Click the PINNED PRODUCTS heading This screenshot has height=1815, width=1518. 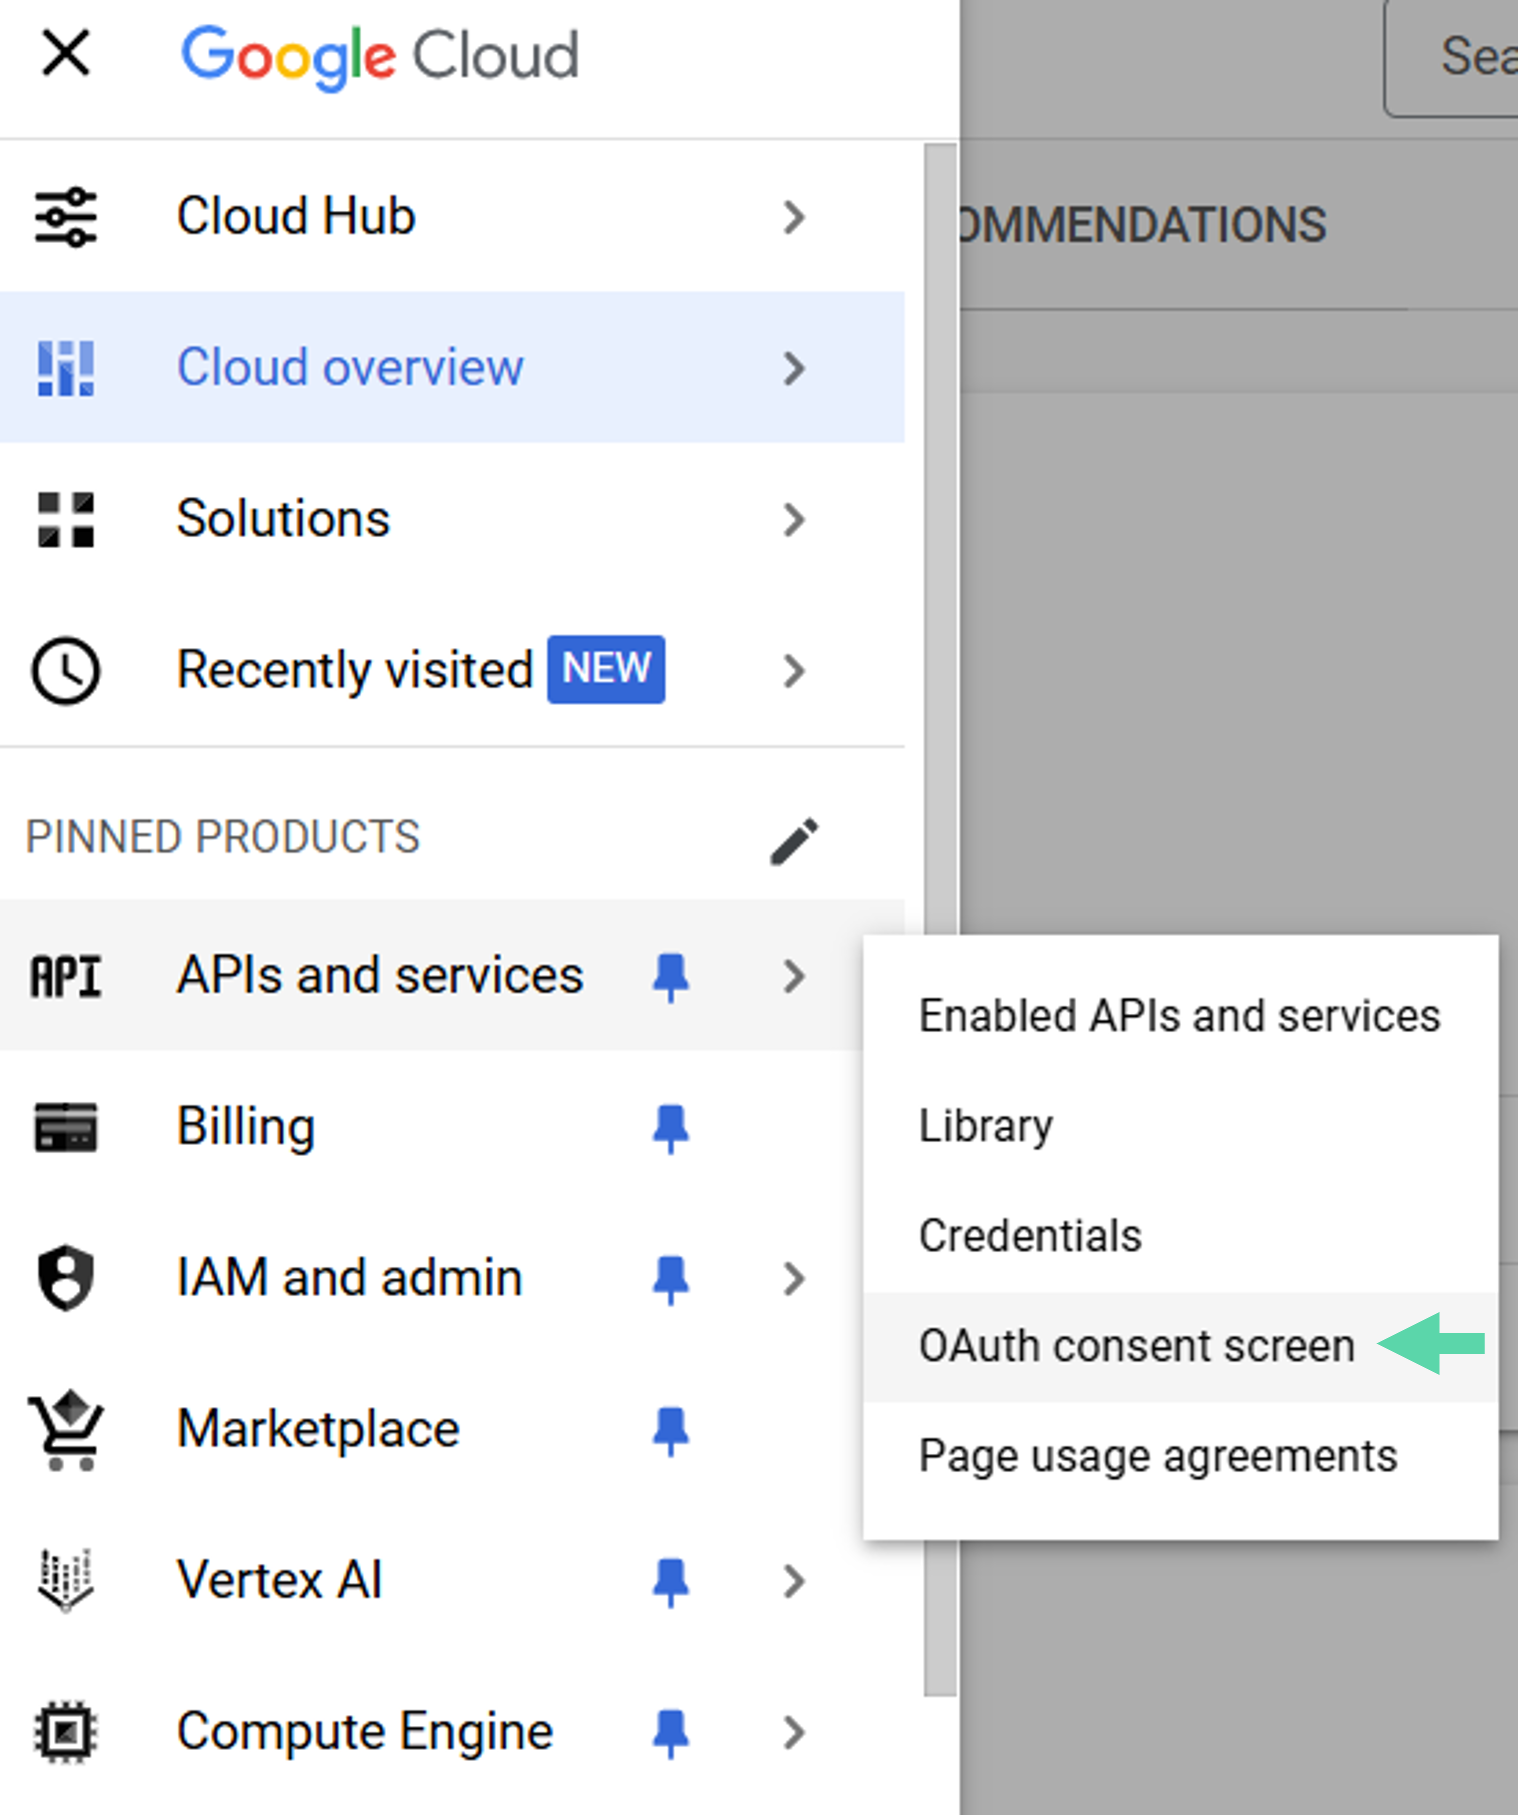point(223,838)
